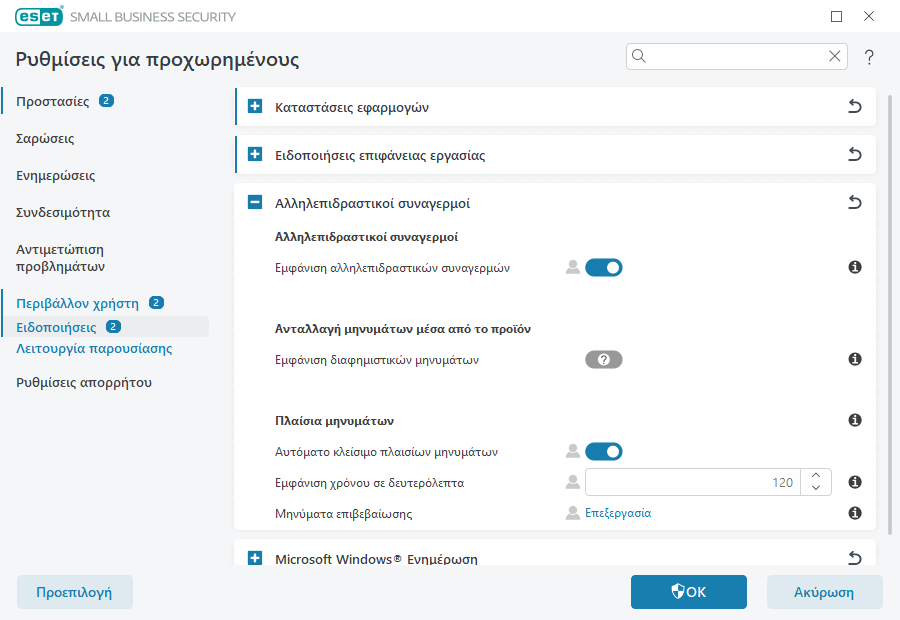
Task: Show info for Εμφάνιση αλληλεπιδραστικών συναγερμών
Action: pyautogui.click(x=855, y=268)
